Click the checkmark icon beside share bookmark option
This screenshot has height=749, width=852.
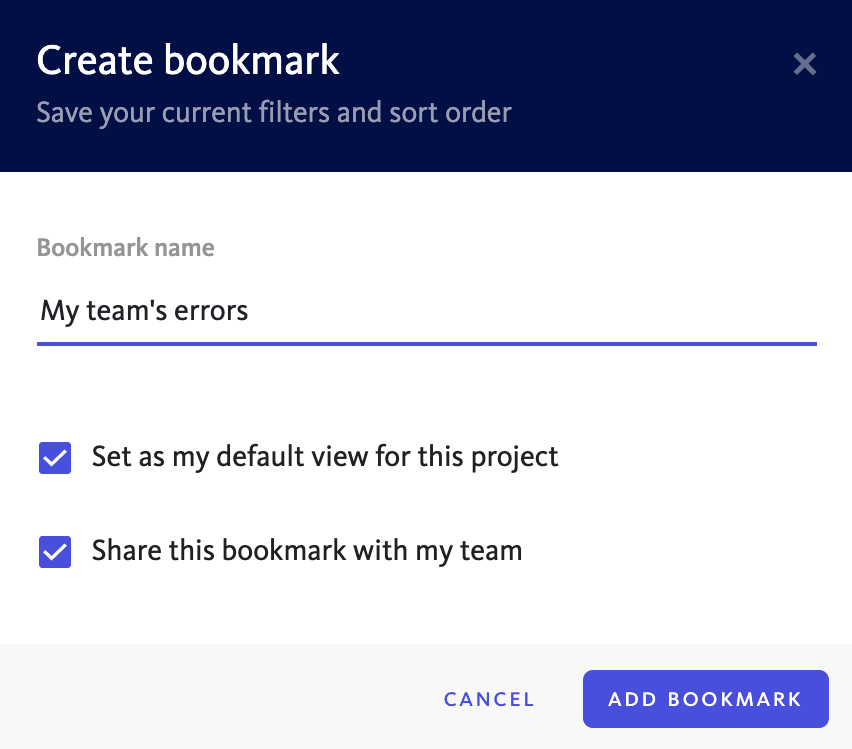click(x=55, y=552)
